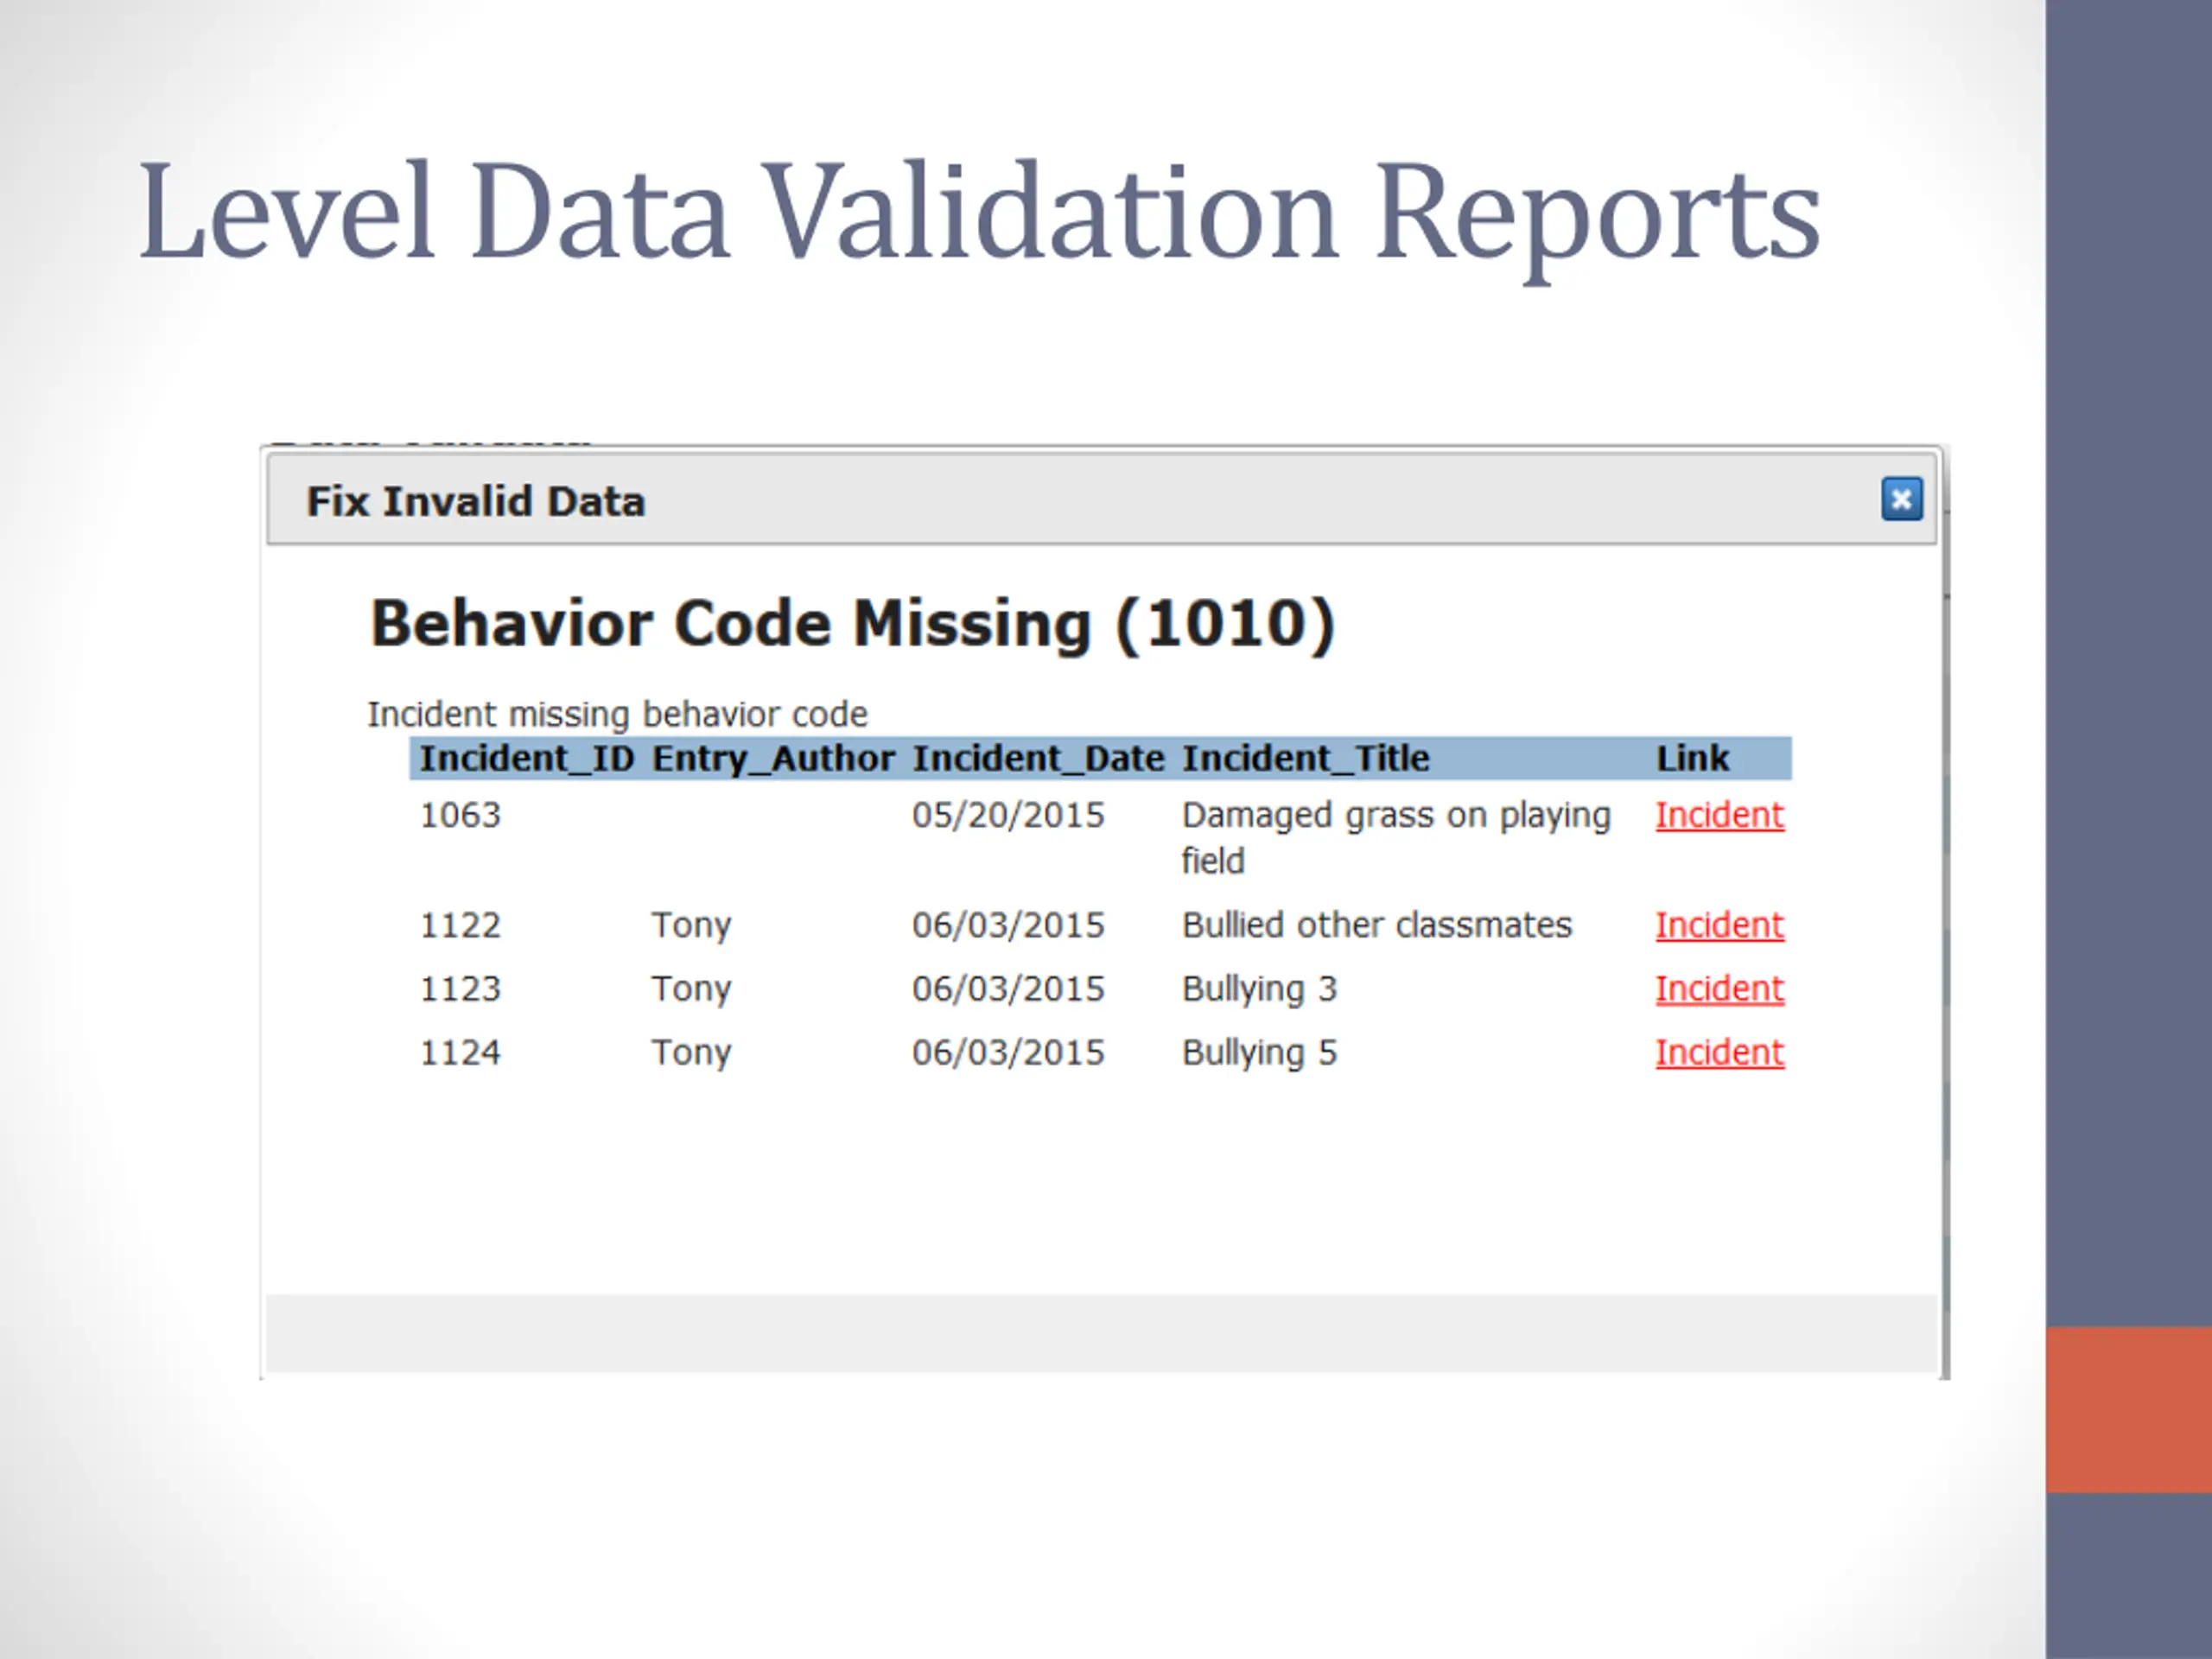Click the Link column header

click(x=1692, y=759)
